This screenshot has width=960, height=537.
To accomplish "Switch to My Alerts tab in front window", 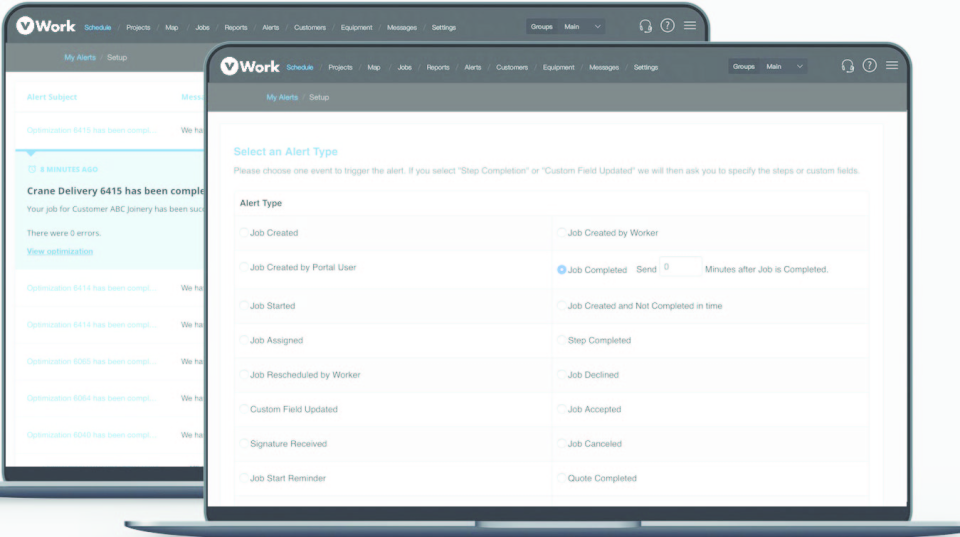I will pyautogui.click(x=282, y=97).
